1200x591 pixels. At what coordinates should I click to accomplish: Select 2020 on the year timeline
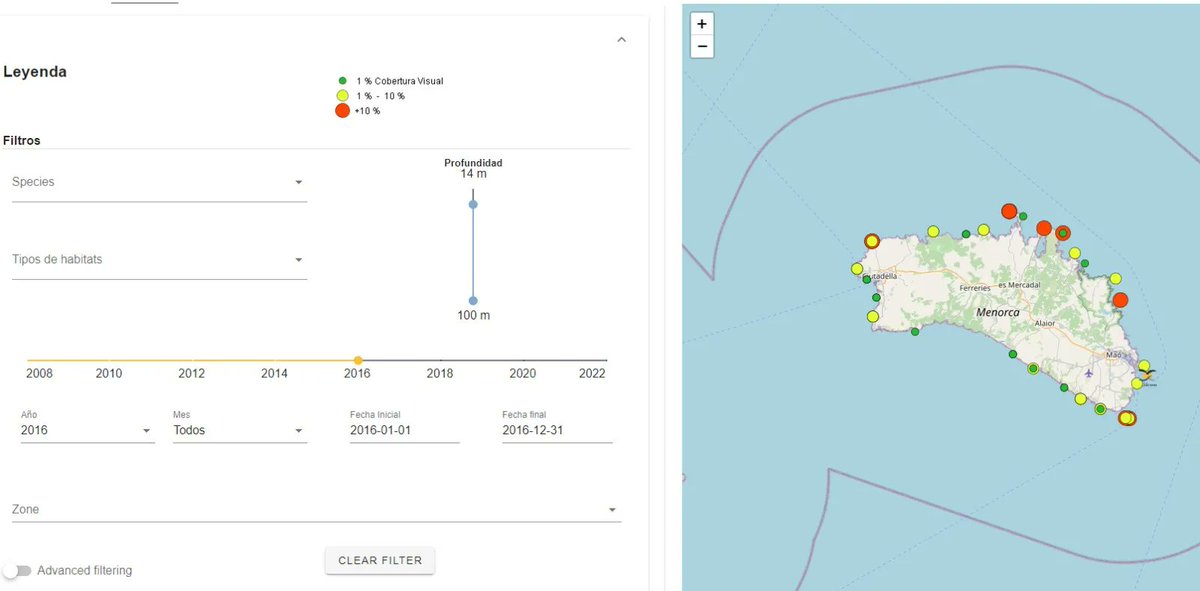click(x=523, y=374)
